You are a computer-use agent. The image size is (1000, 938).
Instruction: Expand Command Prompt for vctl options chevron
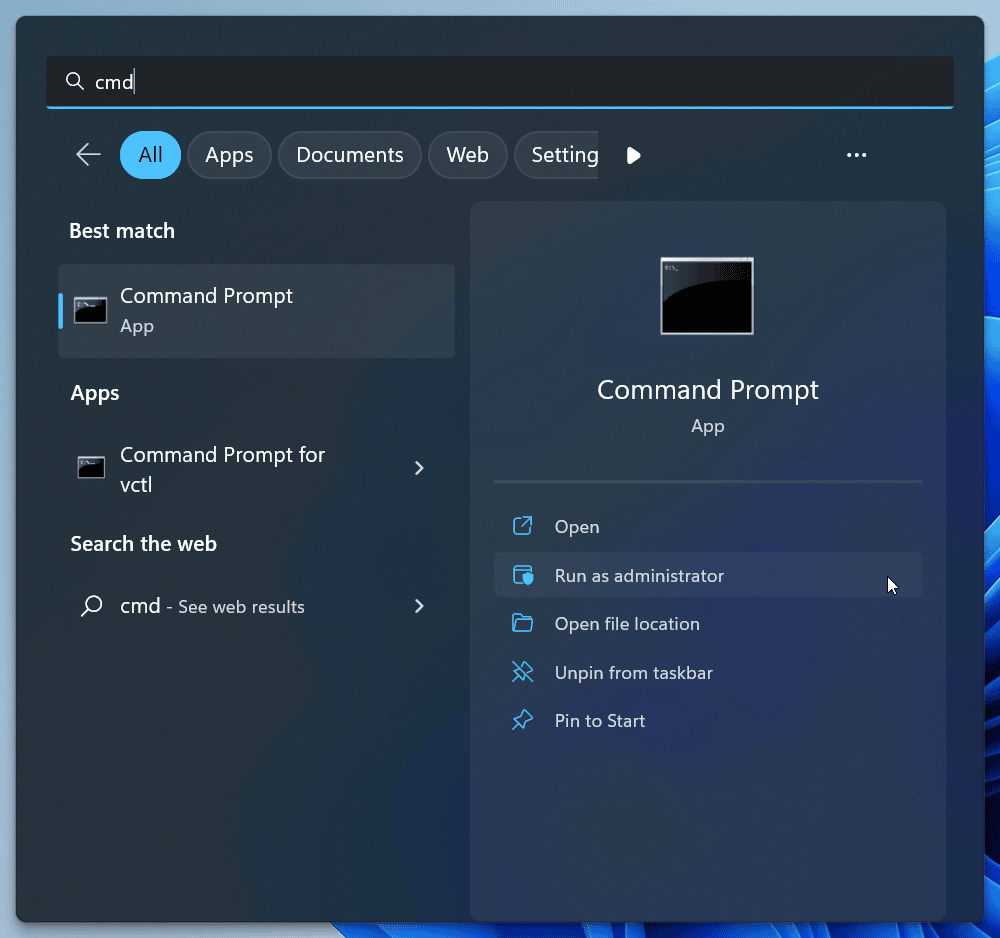(419, 467)
